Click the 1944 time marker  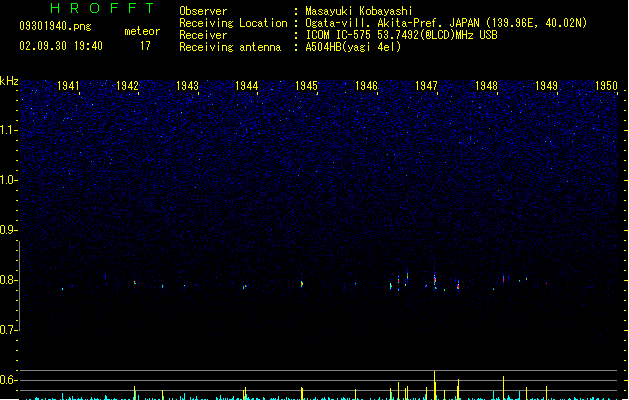tap(246, 86)
